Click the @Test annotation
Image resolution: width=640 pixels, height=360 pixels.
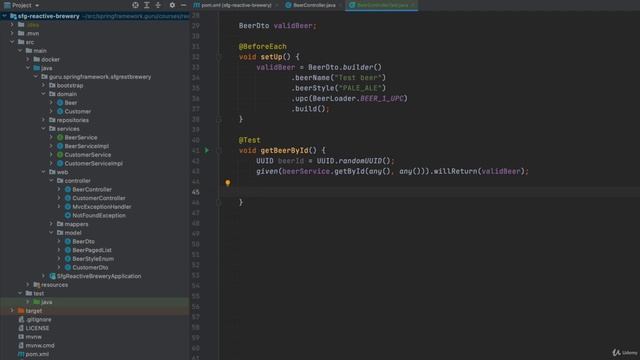(x=249, y=140)
